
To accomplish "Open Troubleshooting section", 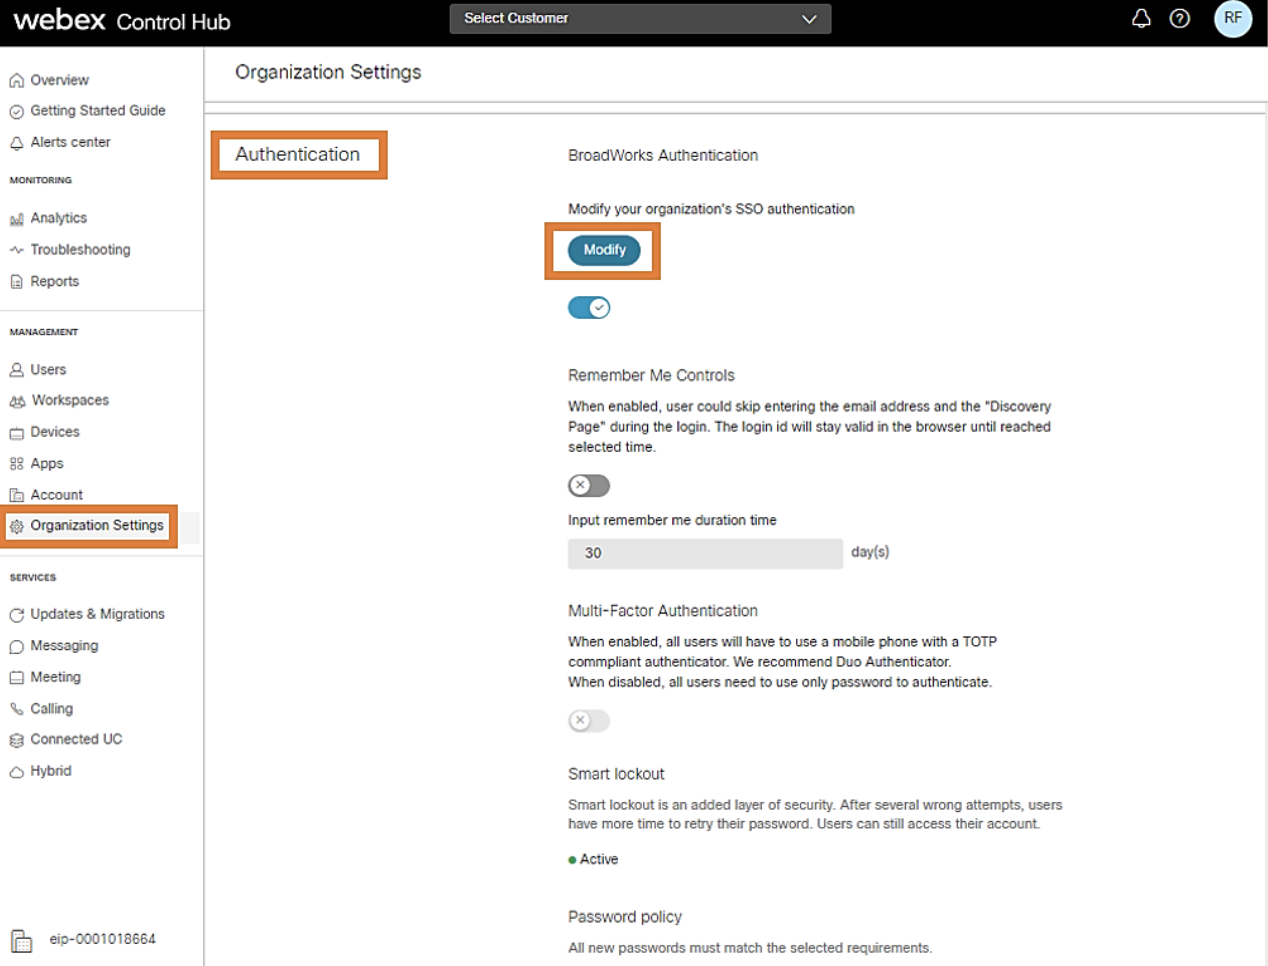I will click(80, 250).
